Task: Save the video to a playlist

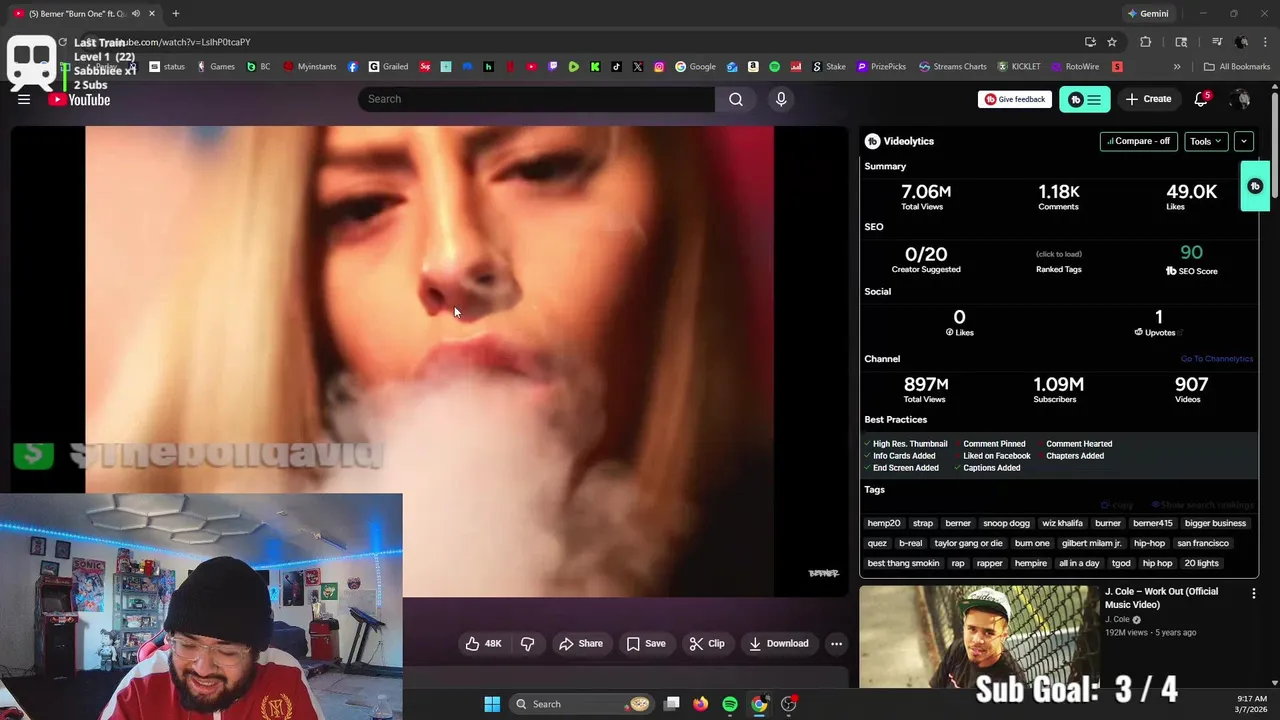Action: click(646, 643)
